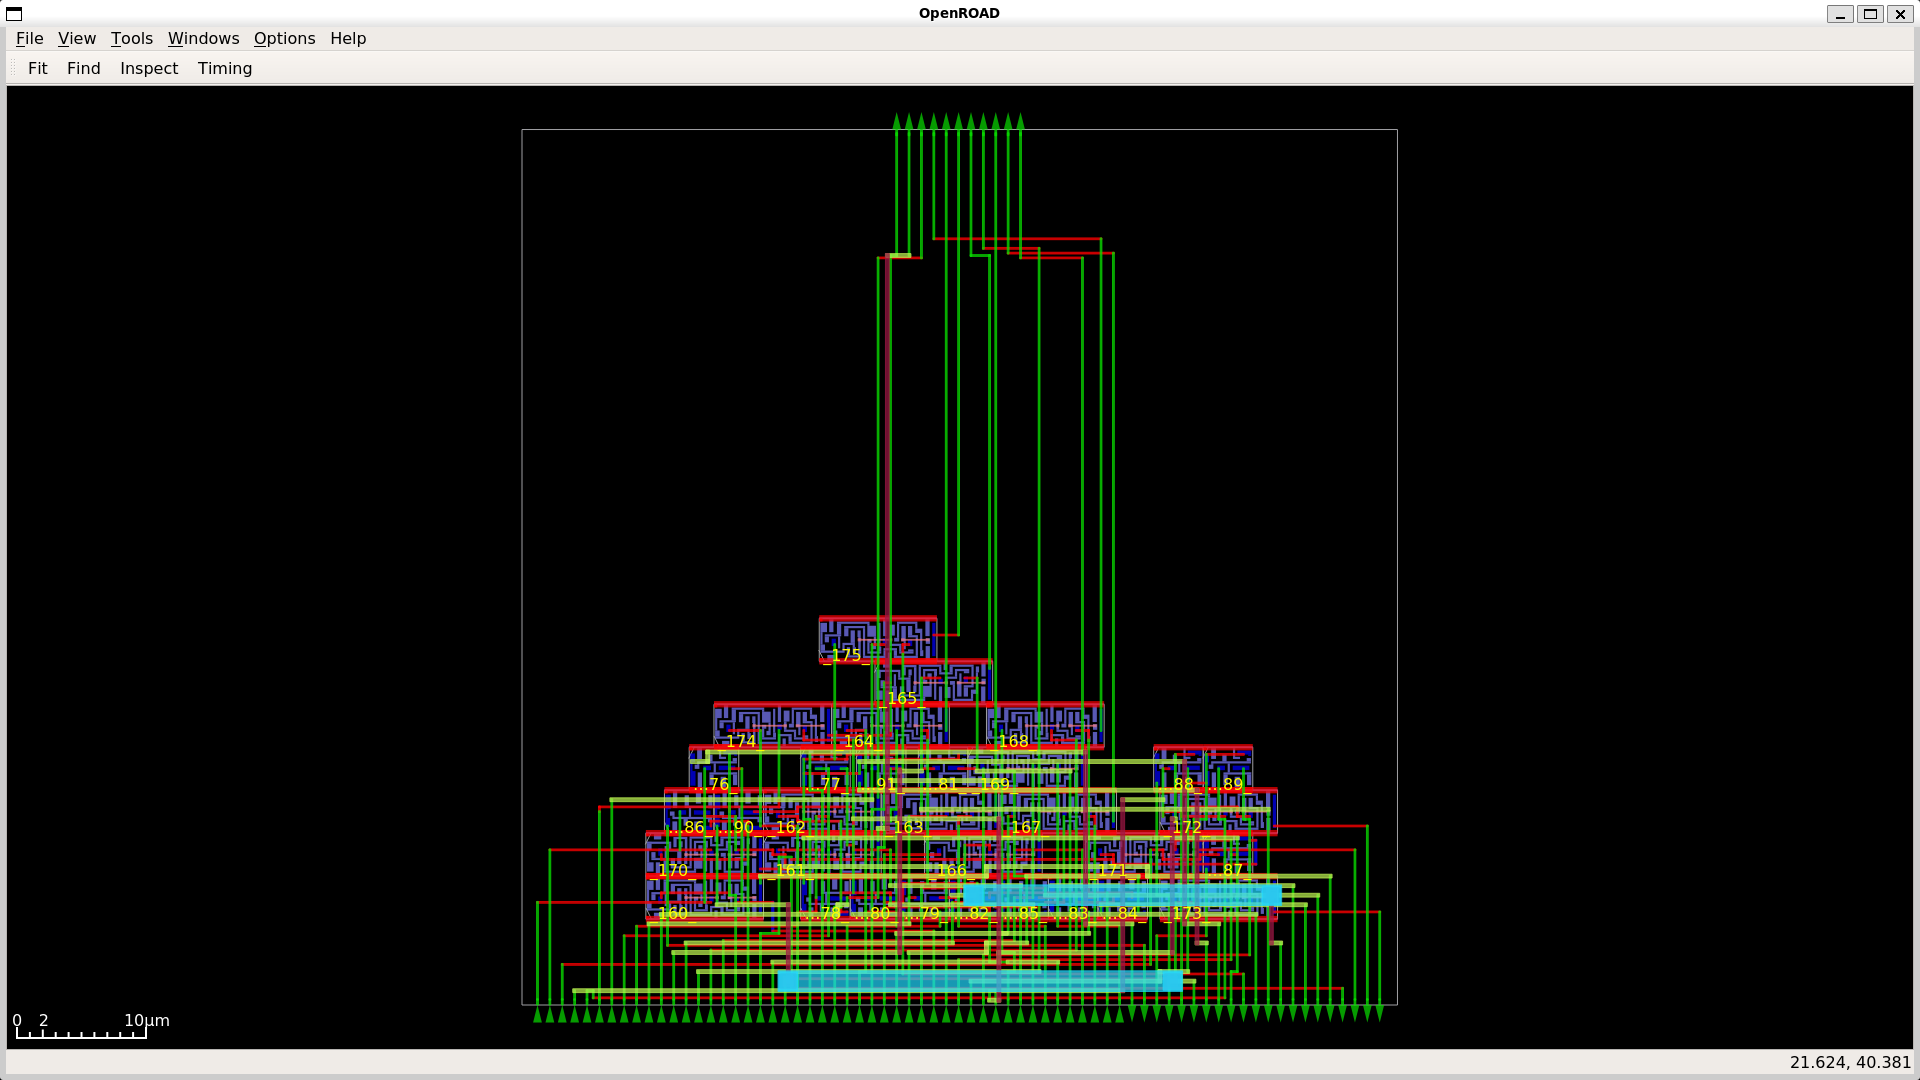
Task: Click the Fit toolbar button
Action: [x=38, y=68]
